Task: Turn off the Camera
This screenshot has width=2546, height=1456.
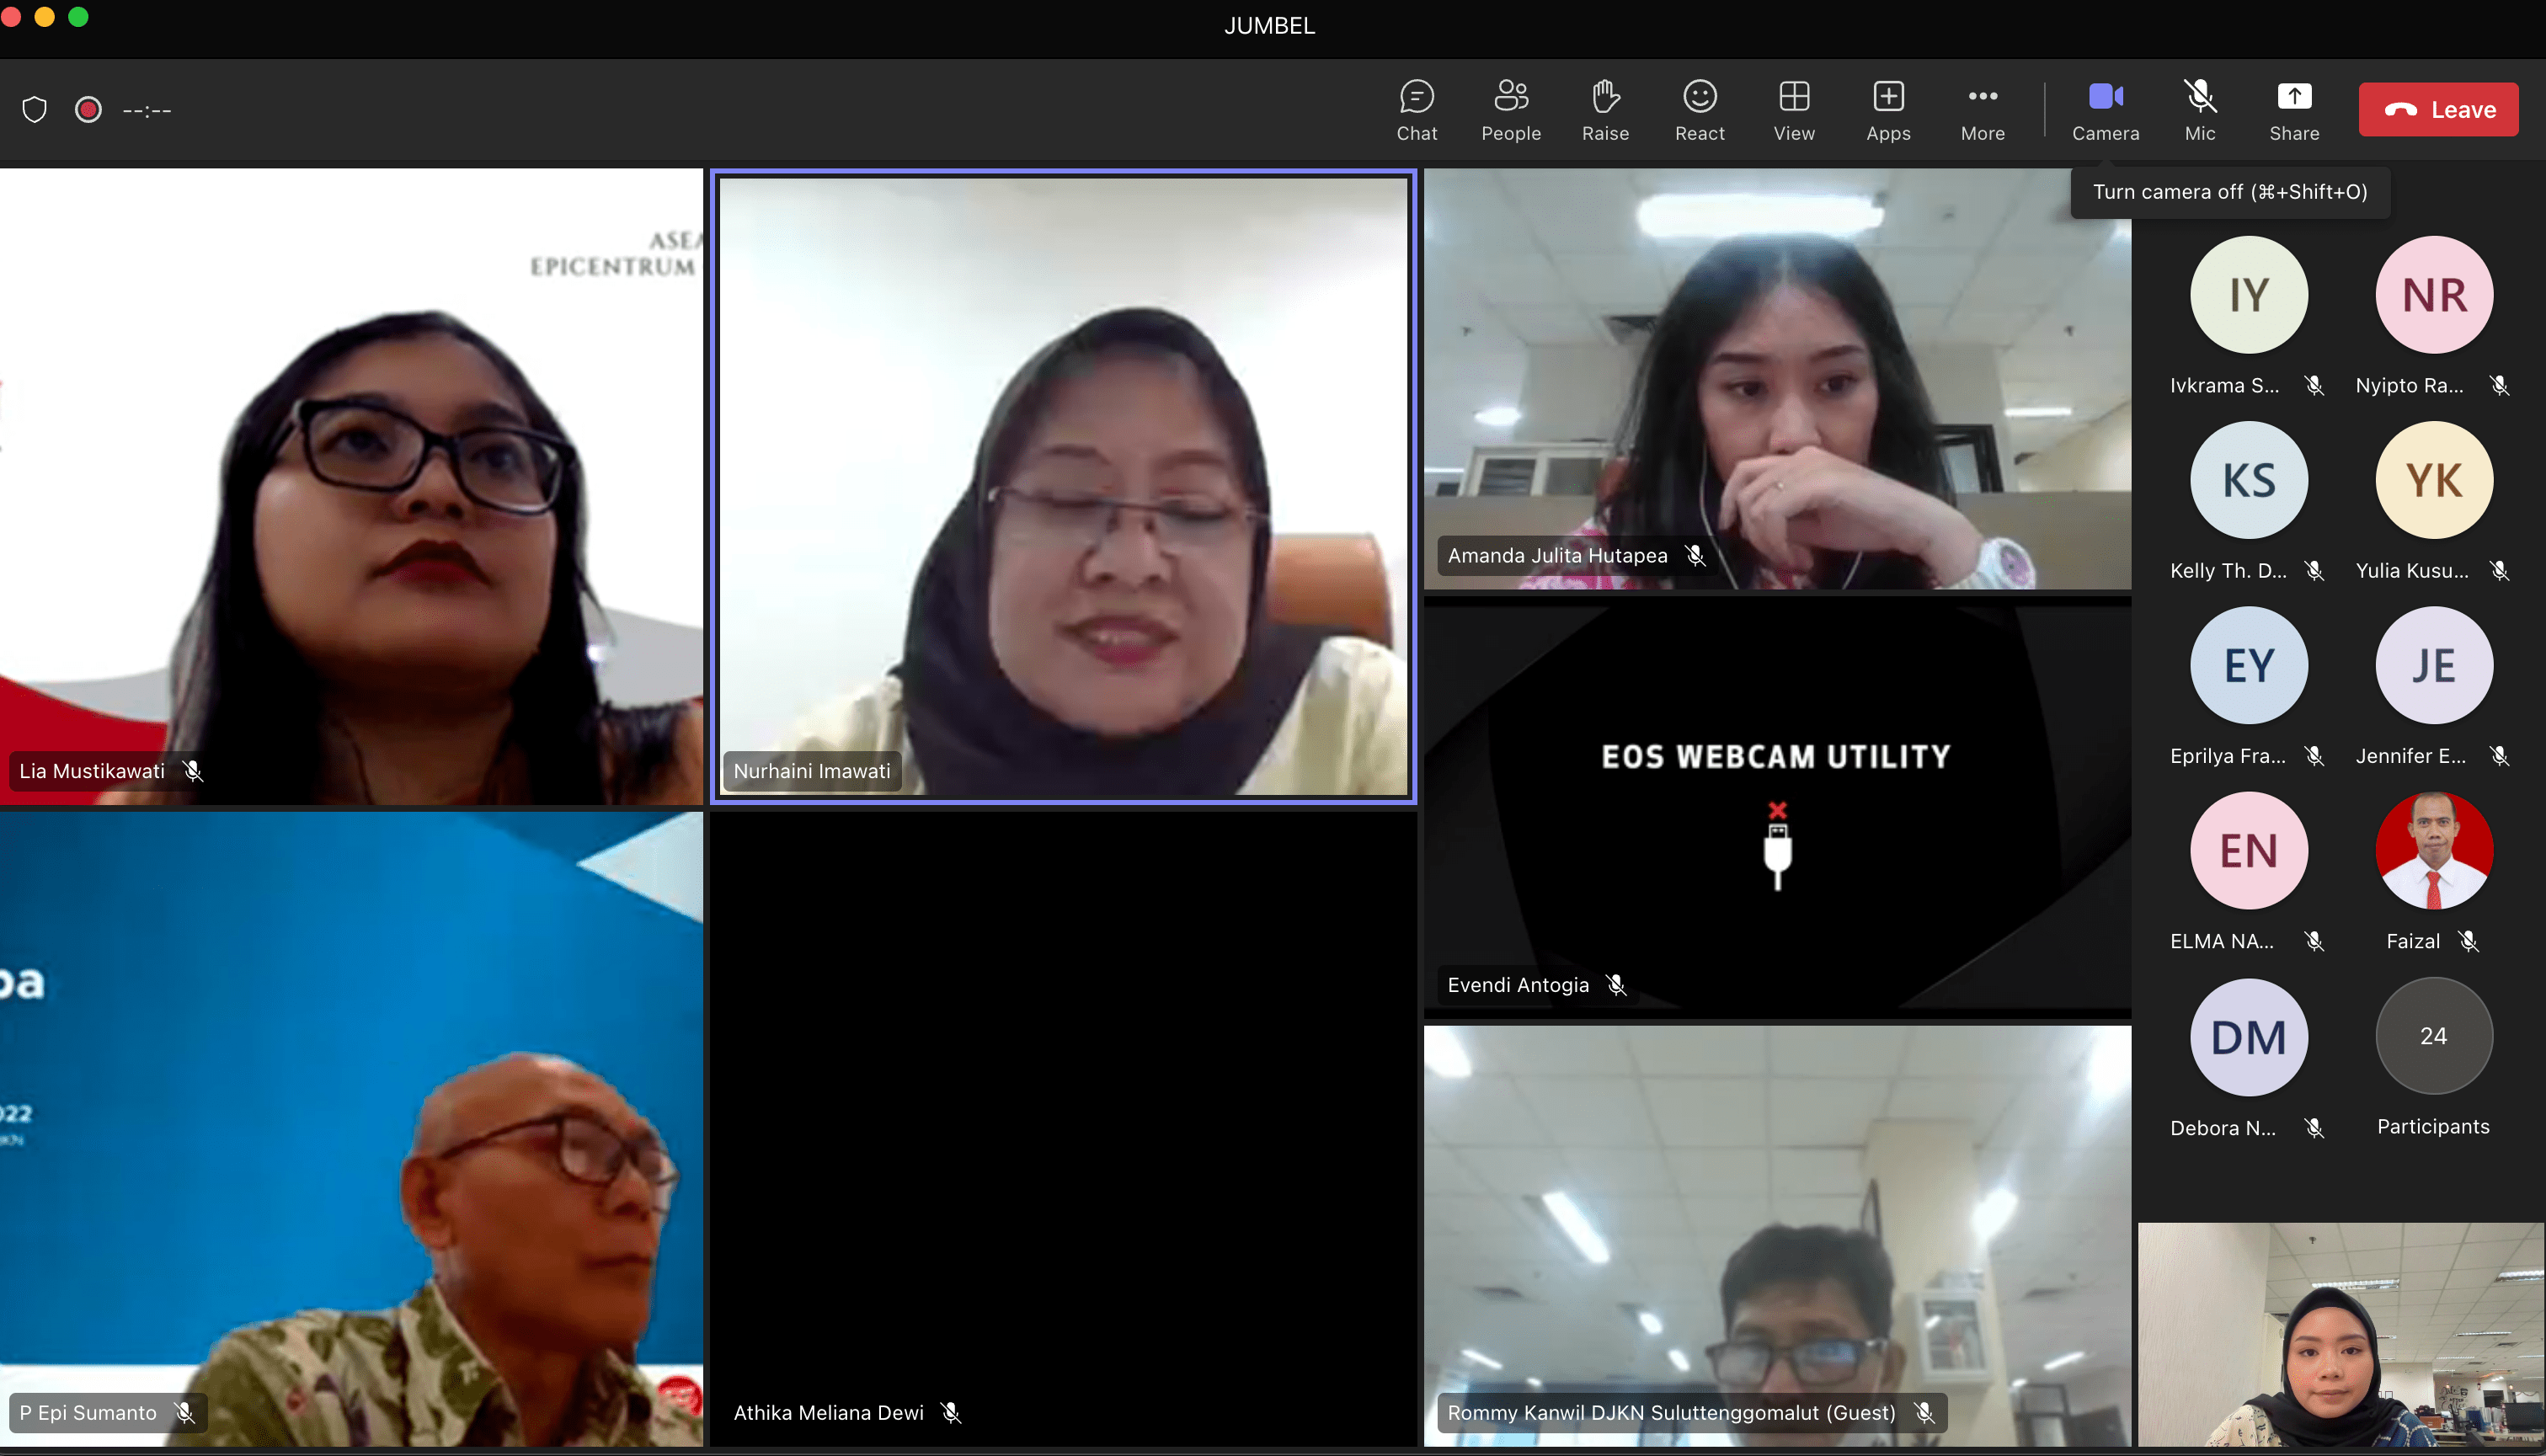Action: [2105, 109]
